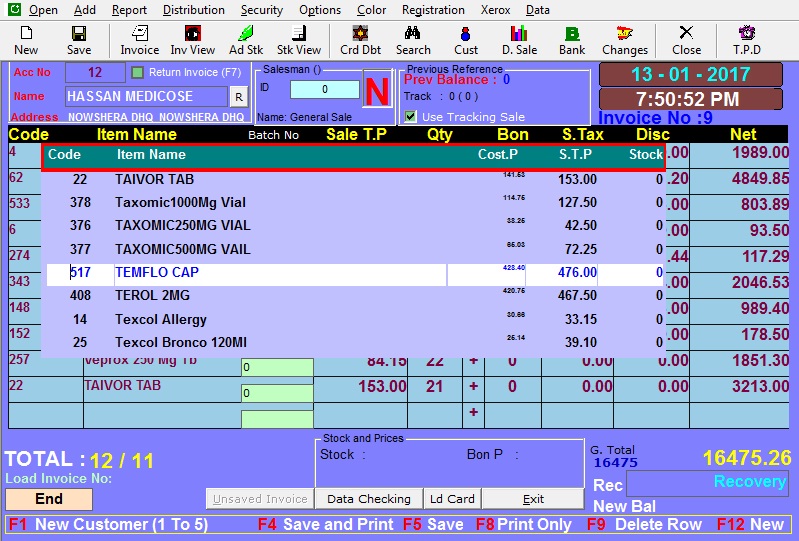This screenshot has height=541, width=799.
Task: Click the Unsaved Invoice button
Action: pyautogui.click(x=260, y=499)
